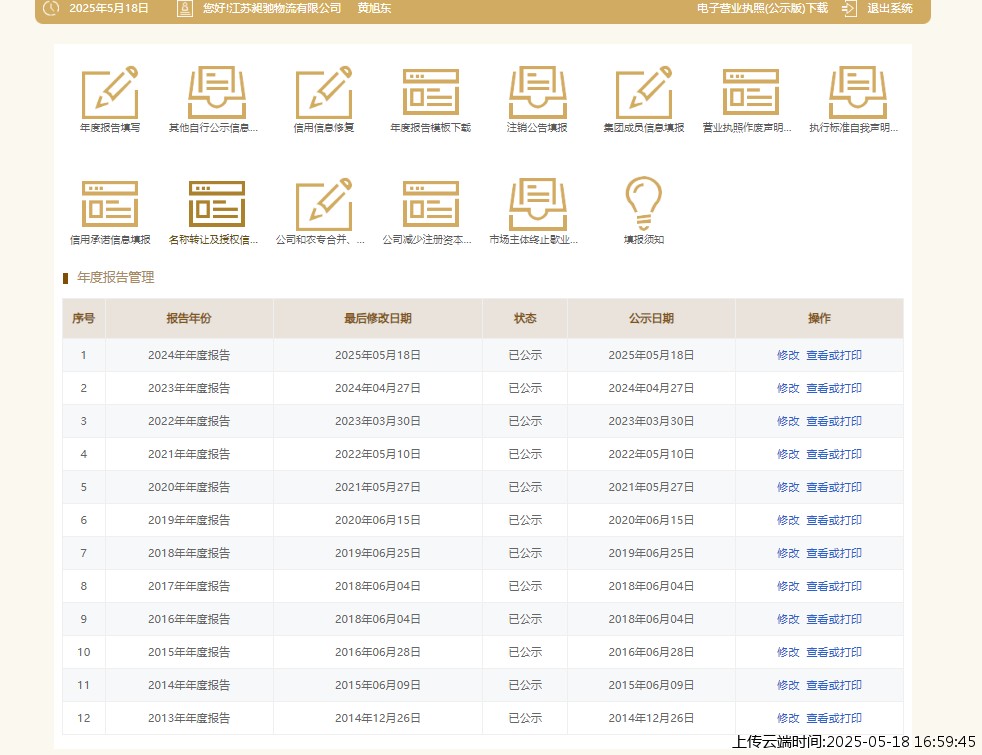Click 修改 for 2021年年度报告
This screenshot has height=755, width=982.
point(788,454)
